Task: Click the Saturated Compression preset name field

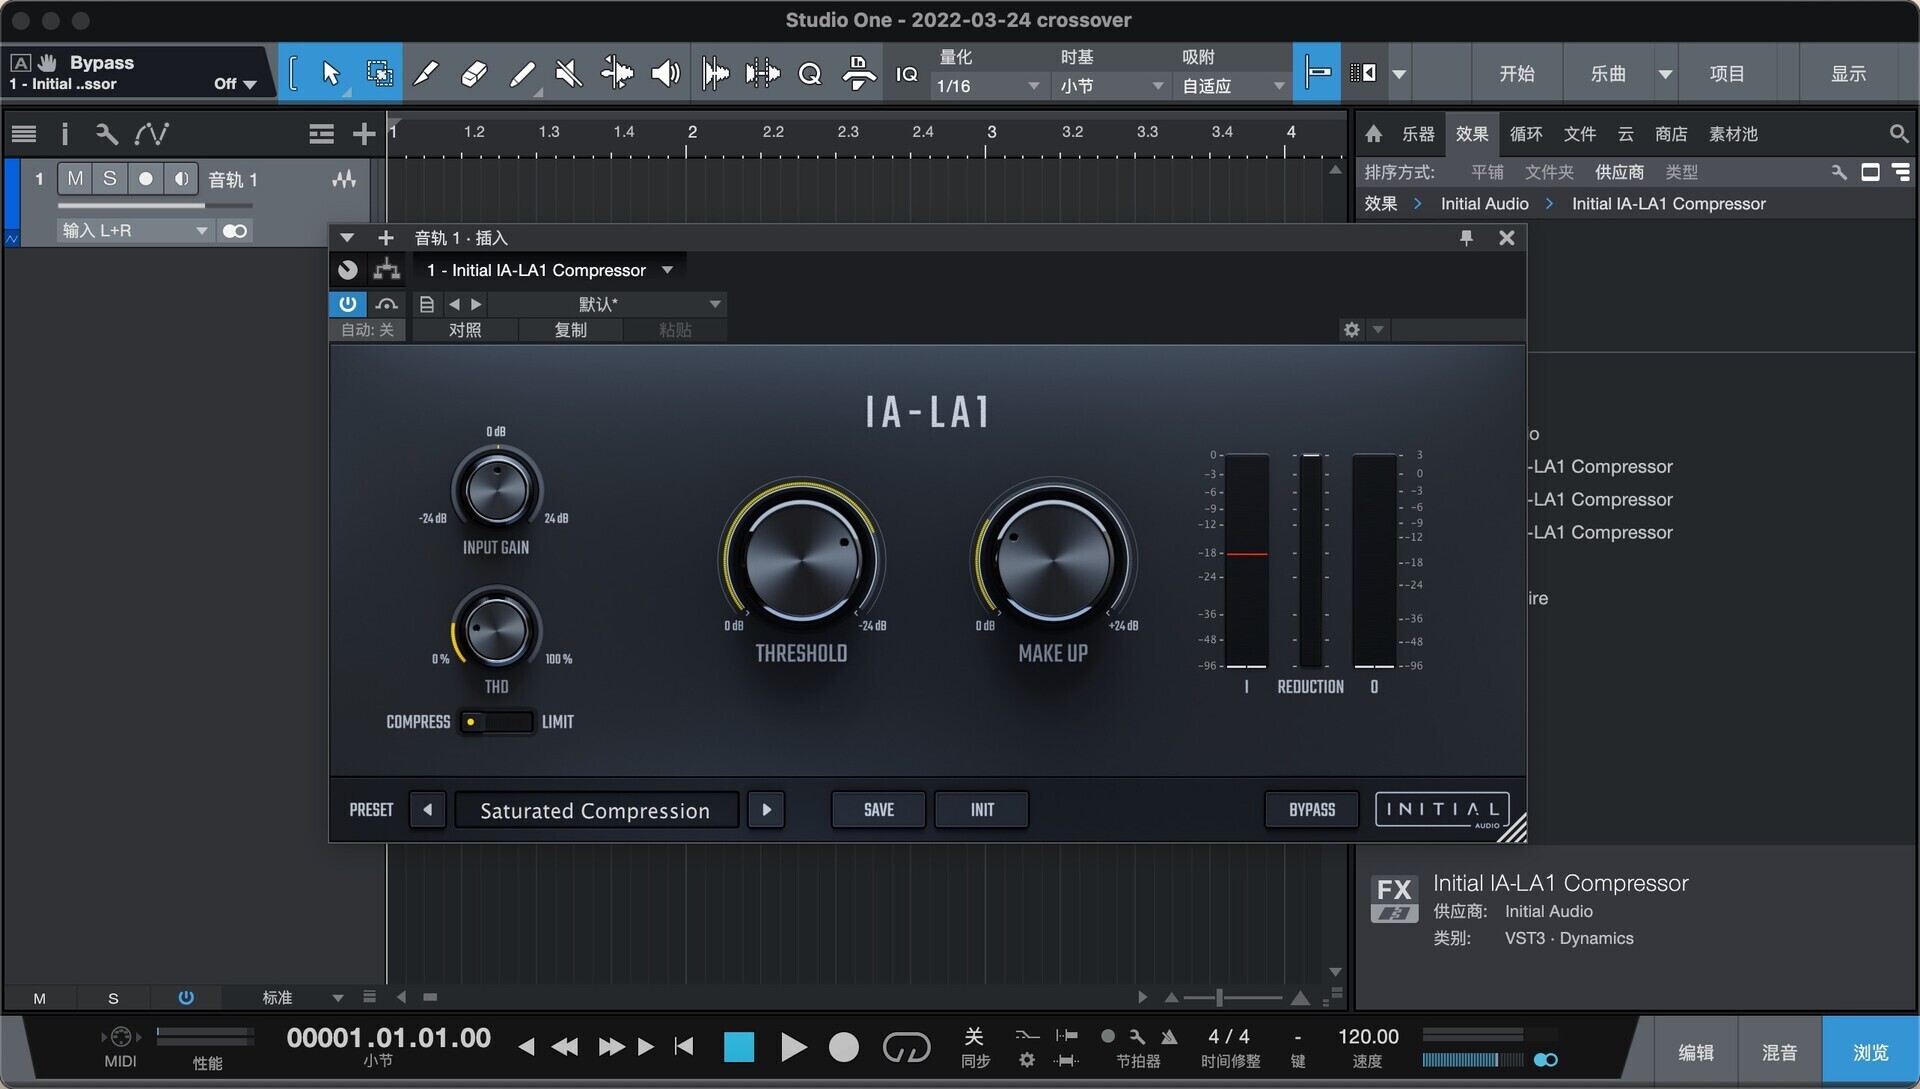Action: (x=596, y=810)
